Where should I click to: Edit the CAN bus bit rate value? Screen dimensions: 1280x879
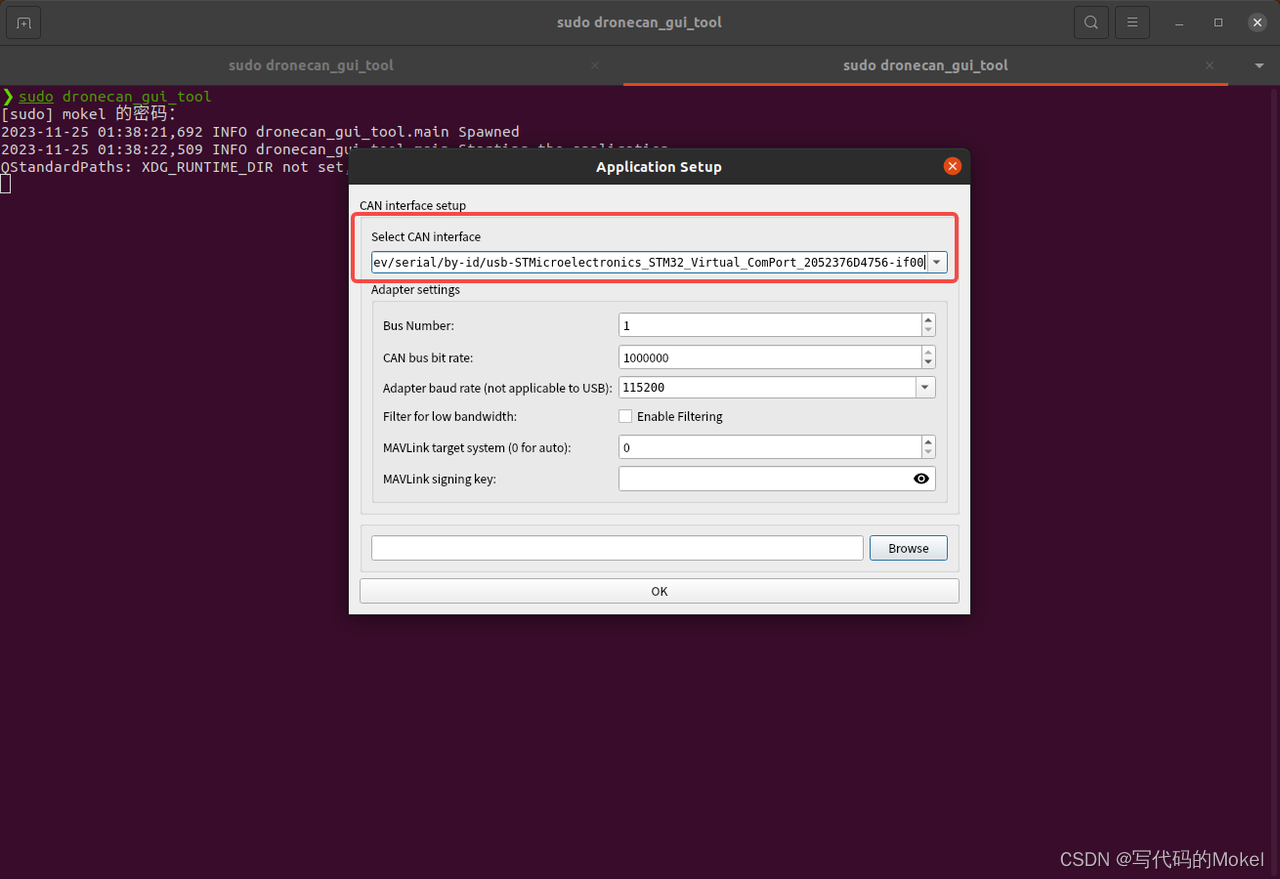(770, 357)
